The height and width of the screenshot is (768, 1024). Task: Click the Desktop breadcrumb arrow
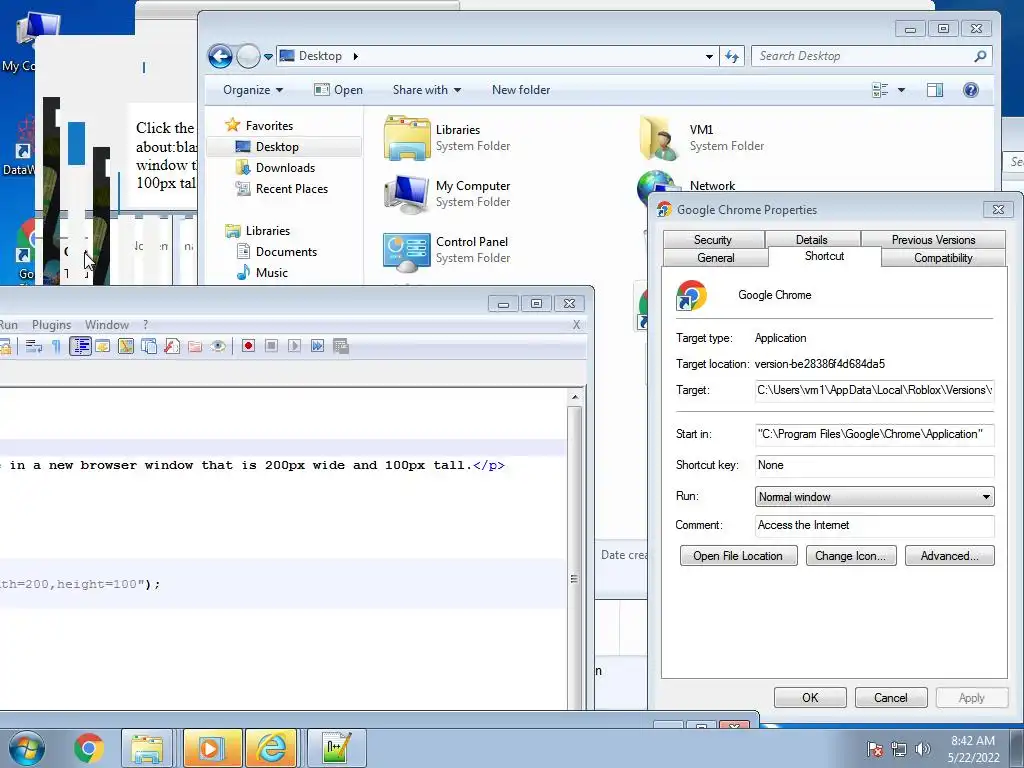355,56
